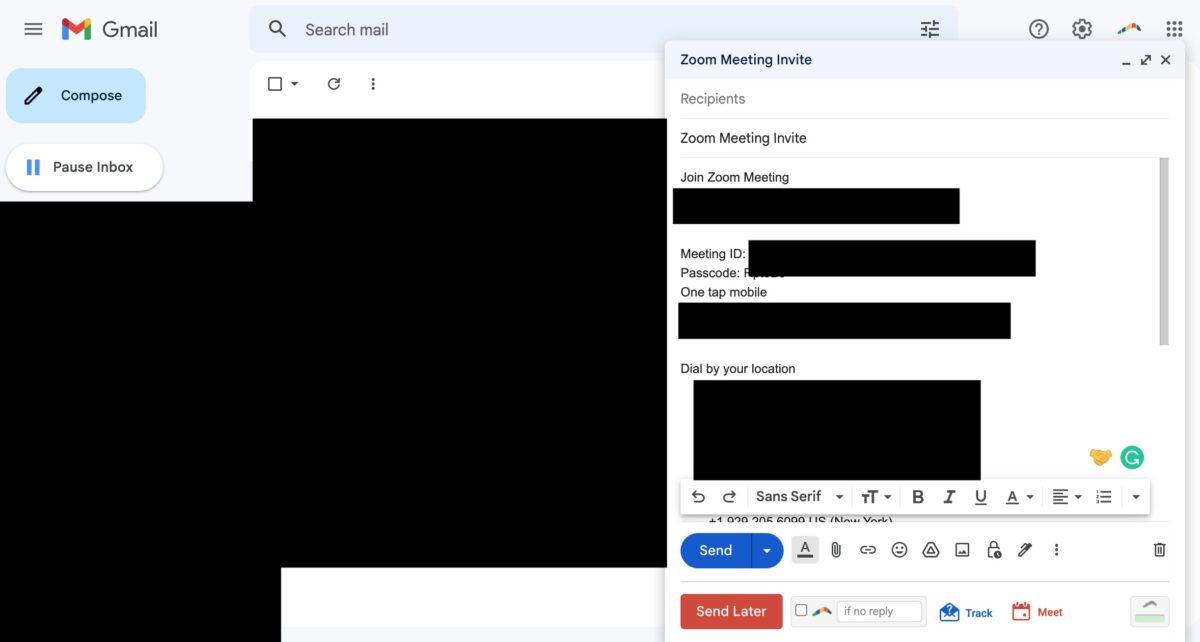
Task: Refresh the inbox
Action: pos(334,84)
